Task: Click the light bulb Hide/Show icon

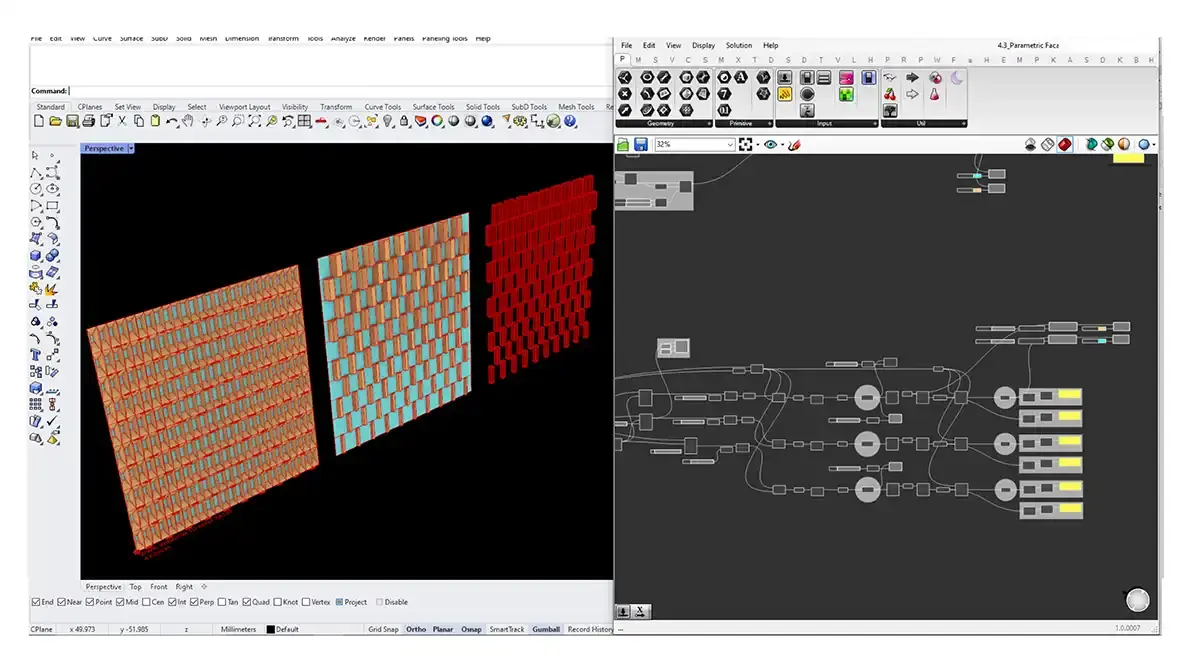Action: 388,121
